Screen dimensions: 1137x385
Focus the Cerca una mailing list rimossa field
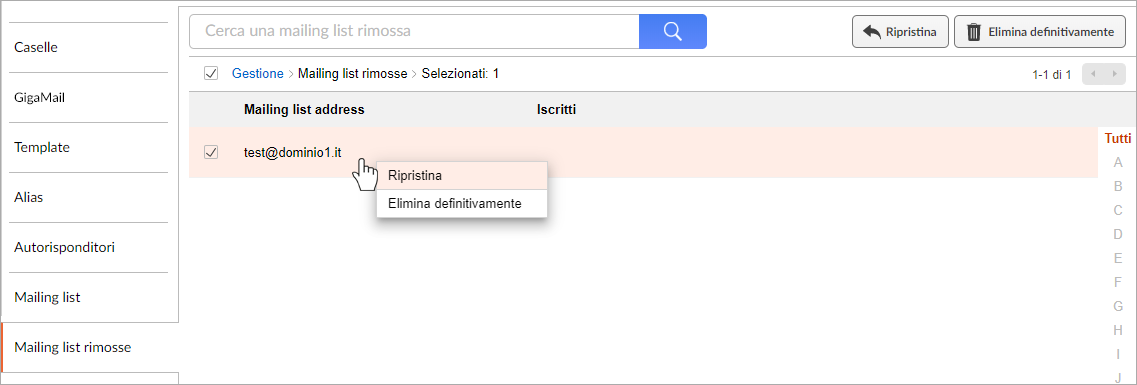(x=414, y=32)
